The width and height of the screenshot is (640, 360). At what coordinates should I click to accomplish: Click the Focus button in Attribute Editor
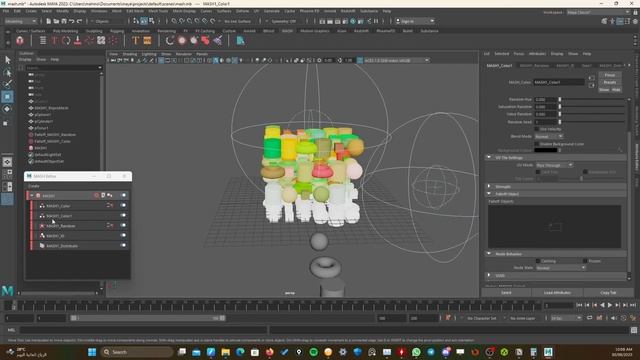pos(610,75)
